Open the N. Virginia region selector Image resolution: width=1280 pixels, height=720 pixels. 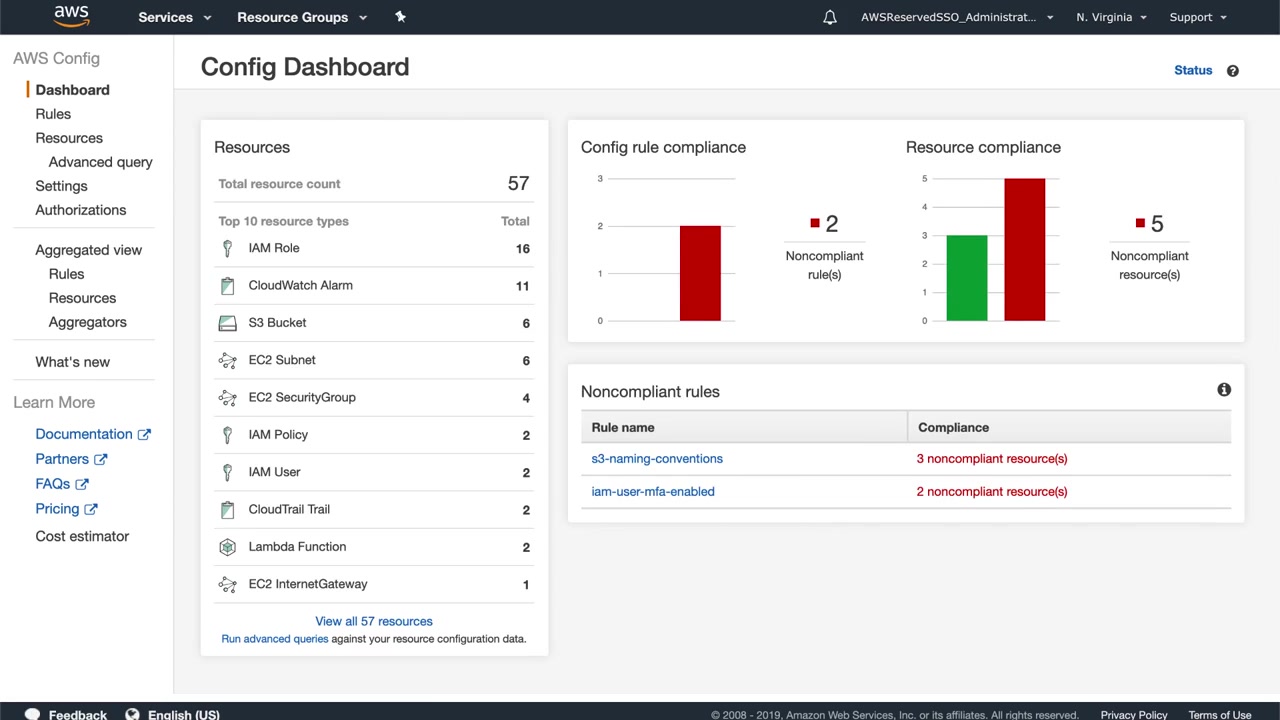coord(1111,17)
